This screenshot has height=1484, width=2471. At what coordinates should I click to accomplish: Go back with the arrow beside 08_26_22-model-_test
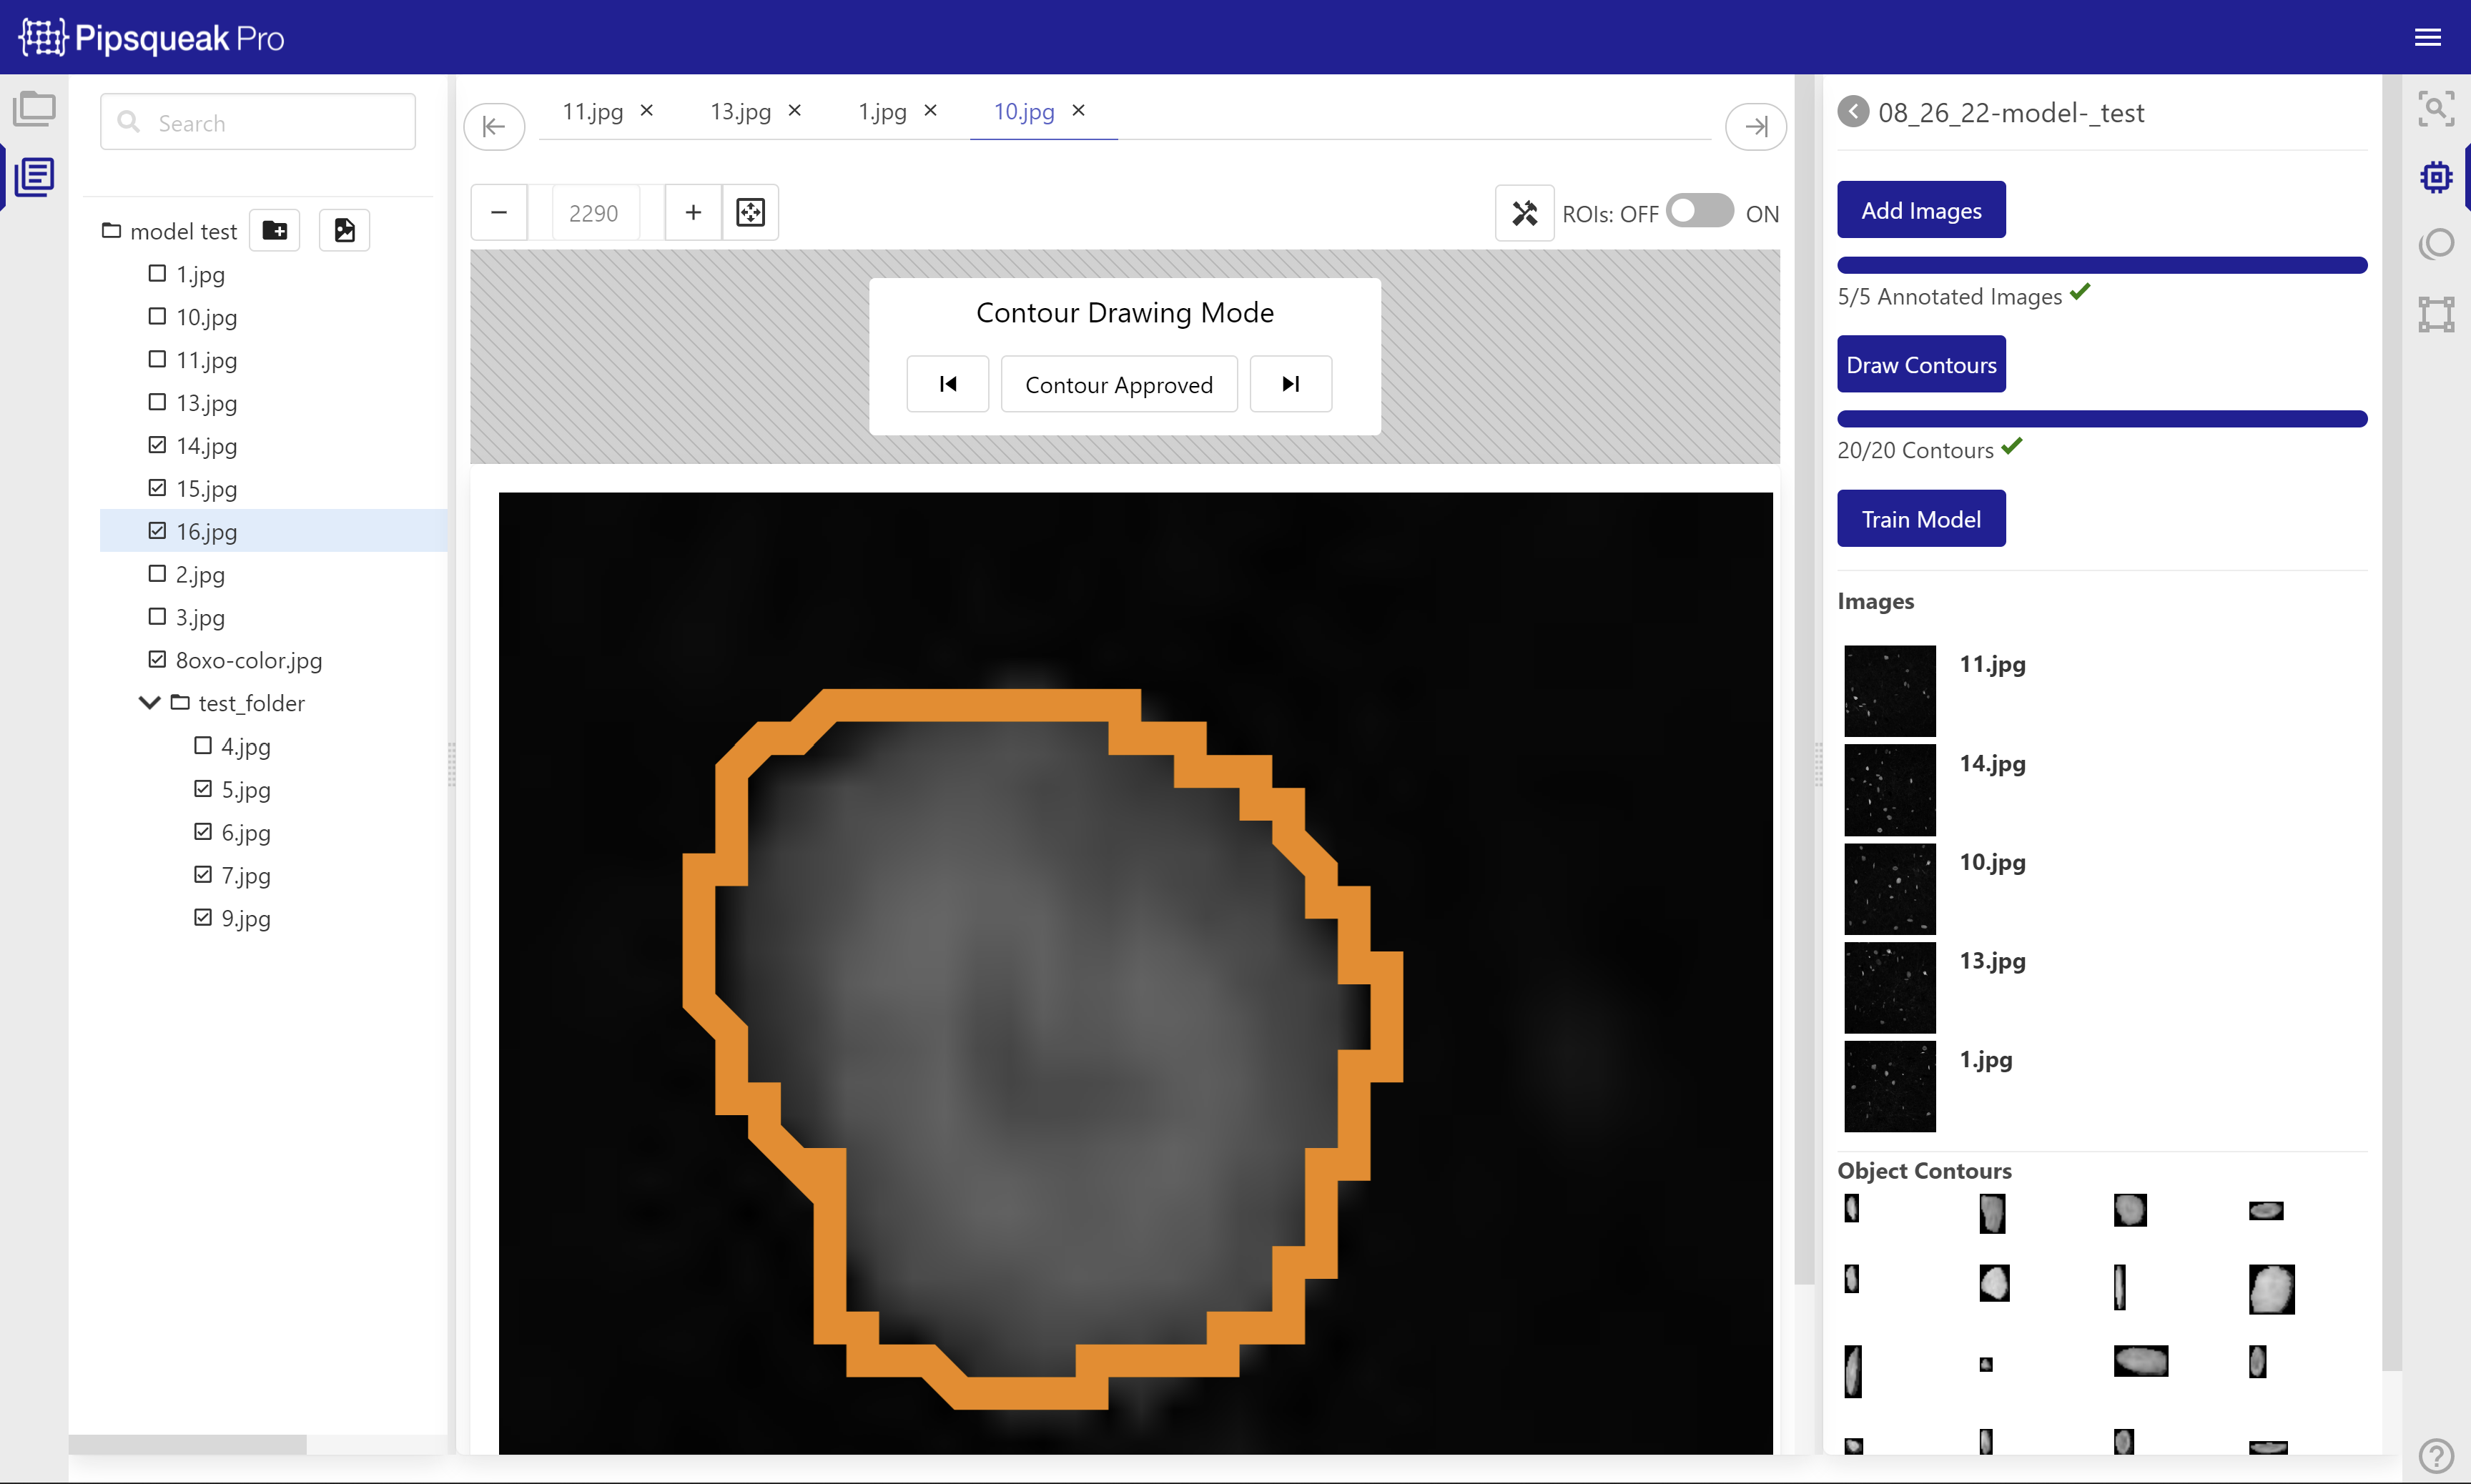click(1853, 112)
